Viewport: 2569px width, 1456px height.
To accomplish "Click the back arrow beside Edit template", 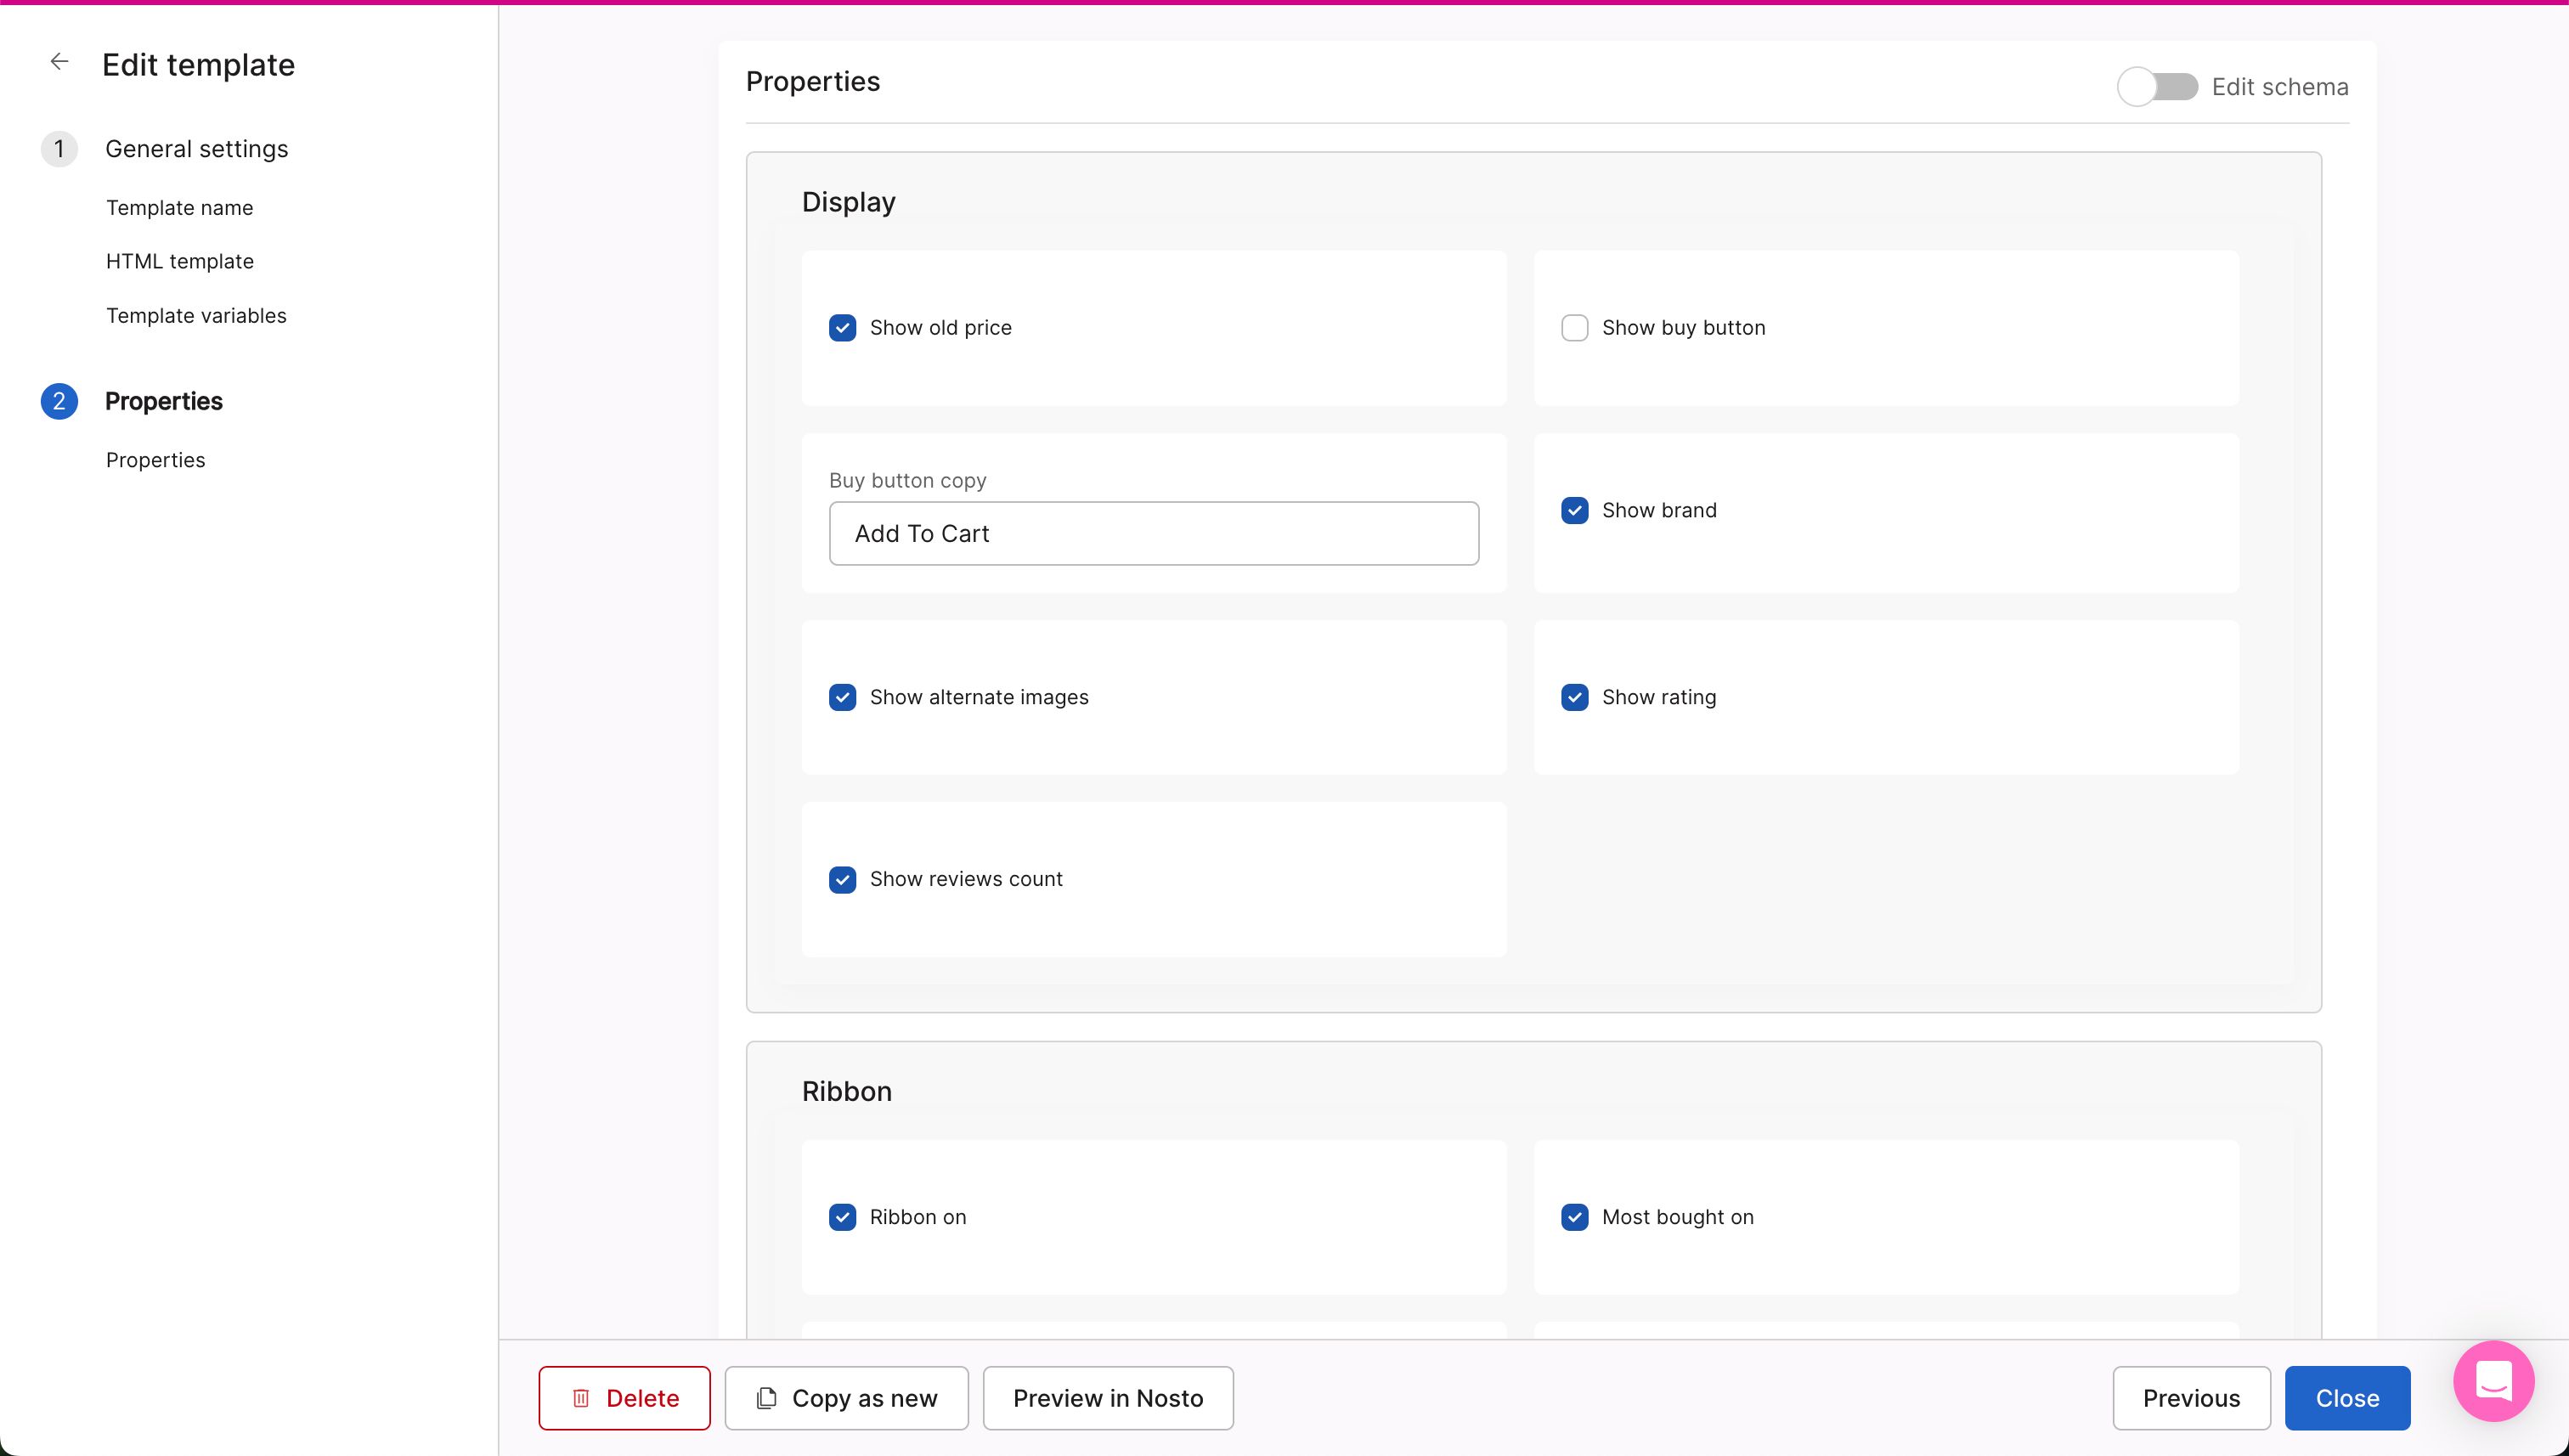I will point(59,62).
